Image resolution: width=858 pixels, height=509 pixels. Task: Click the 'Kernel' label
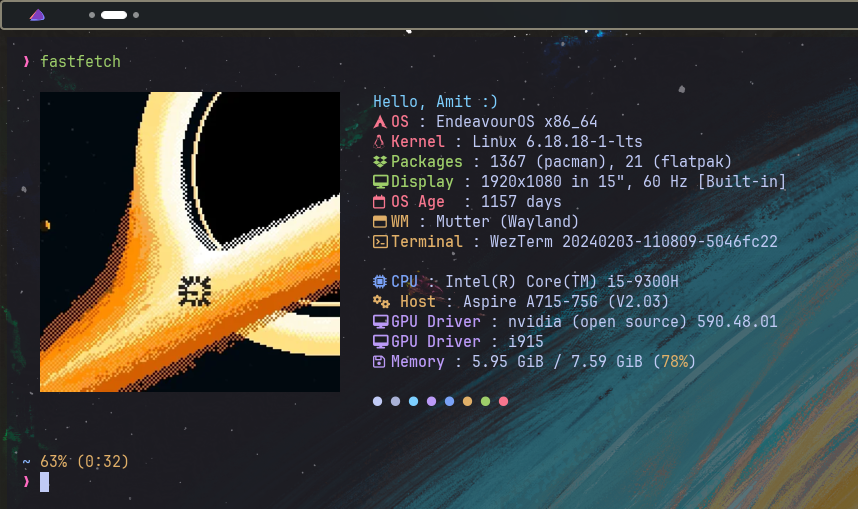point(418,142)
